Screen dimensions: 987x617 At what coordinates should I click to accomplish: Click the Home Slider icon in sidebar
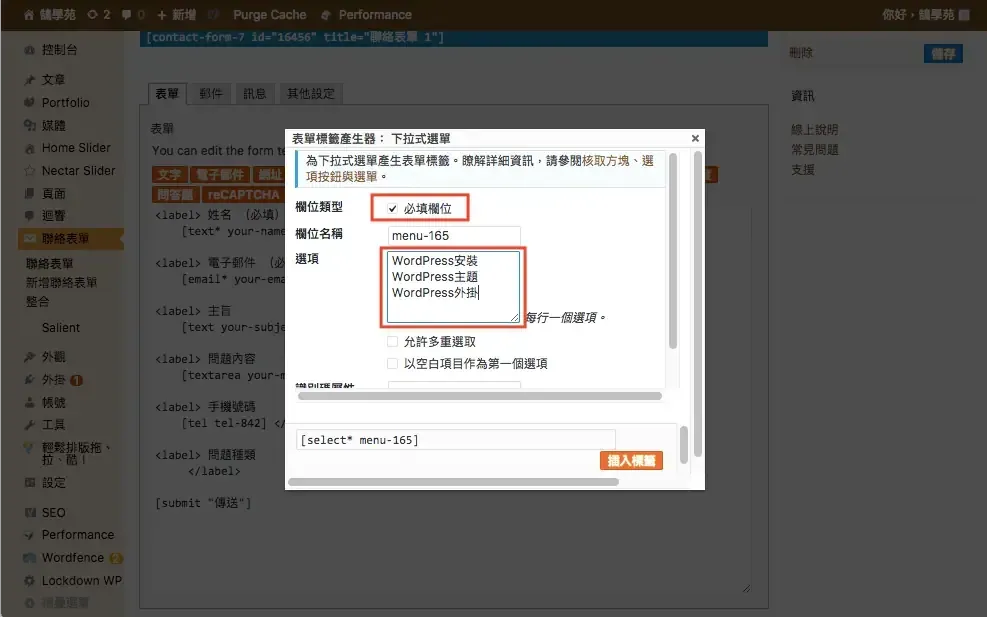(x=29, y=148)
